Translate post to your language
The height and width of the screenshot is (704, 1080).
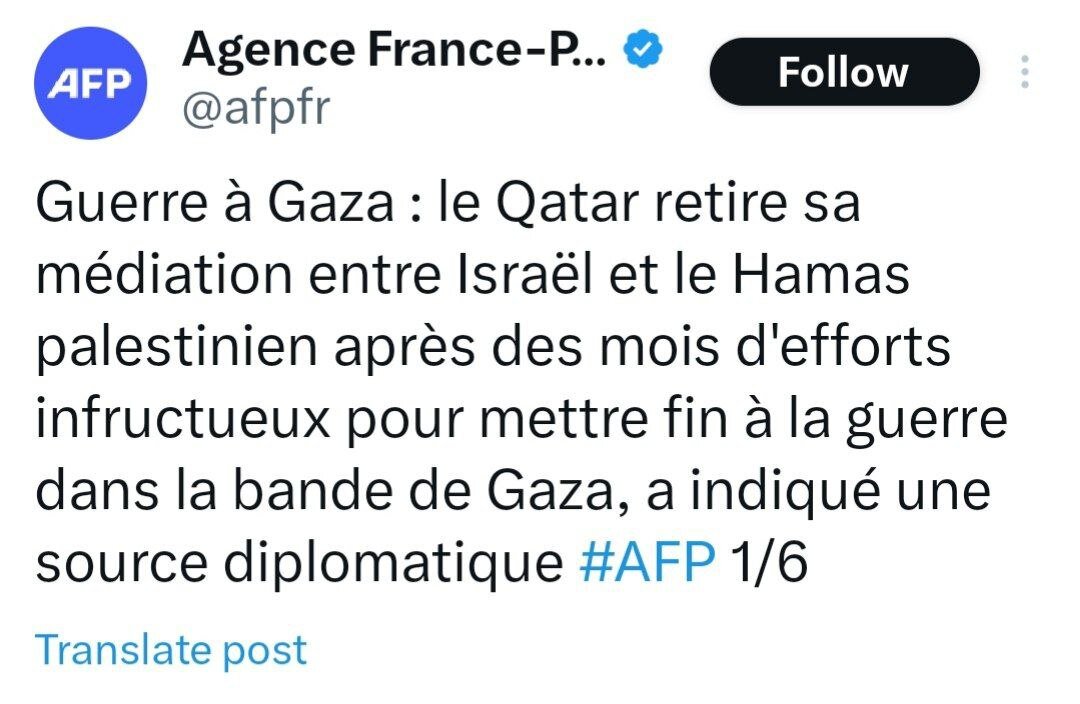point(171,651)
